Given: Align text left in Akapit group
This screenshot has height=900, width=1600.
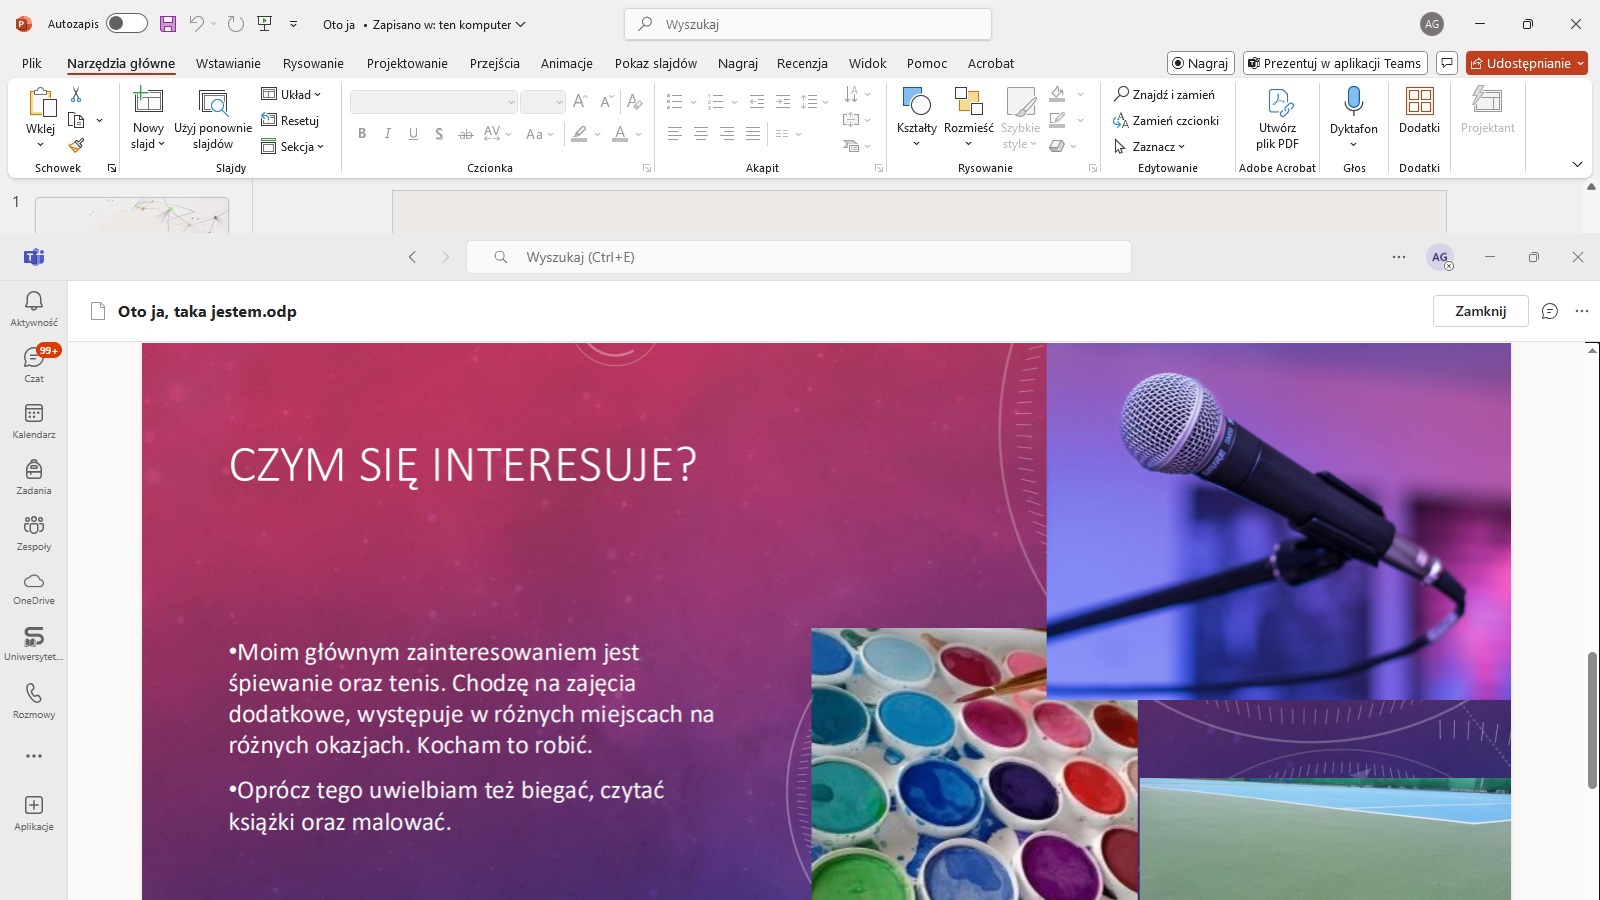Looking at the screenshot, I should click(675, 133).
